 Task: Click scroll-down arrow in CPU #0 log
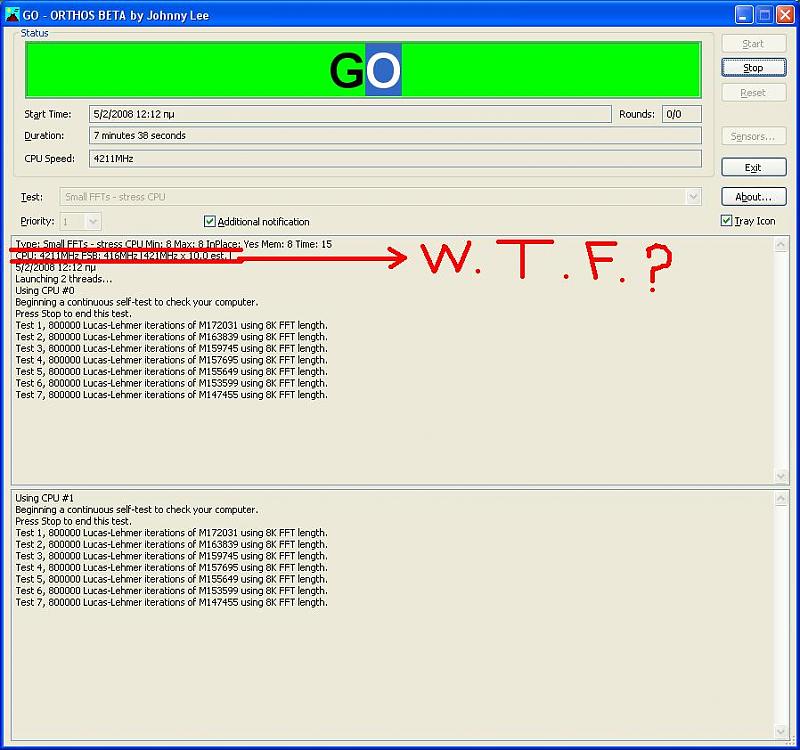tap(781, 476)
